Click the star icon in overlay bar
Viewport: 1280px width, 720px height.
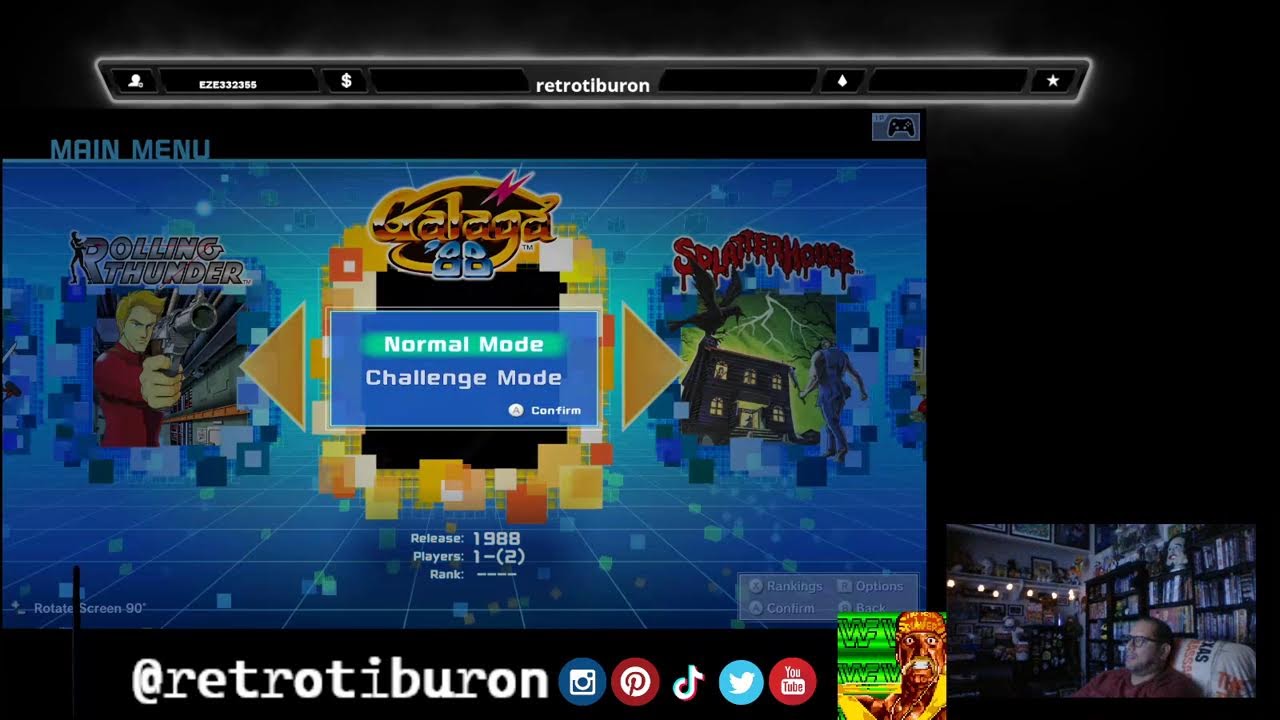(x=1052, y=81)
